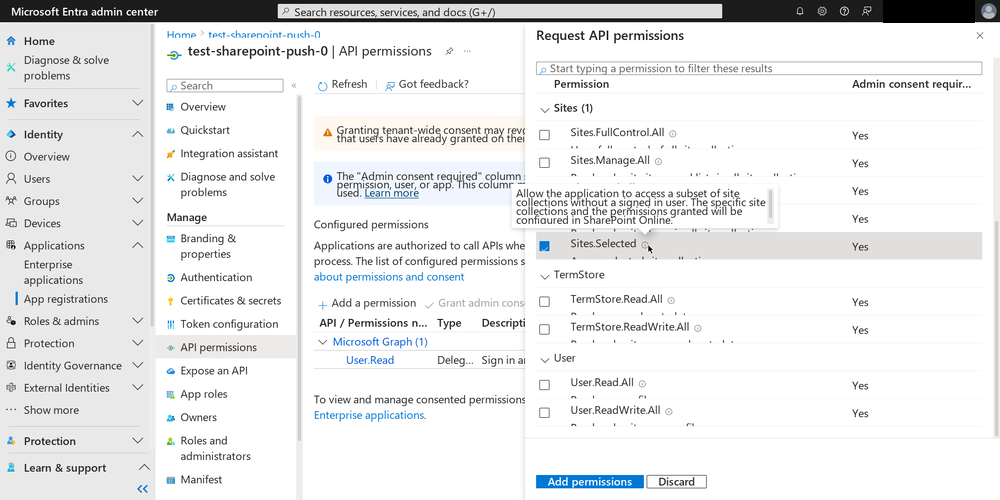Click the Add permissions button
The height and width of the screenshot is (500, 1000).
pos(590,482)
